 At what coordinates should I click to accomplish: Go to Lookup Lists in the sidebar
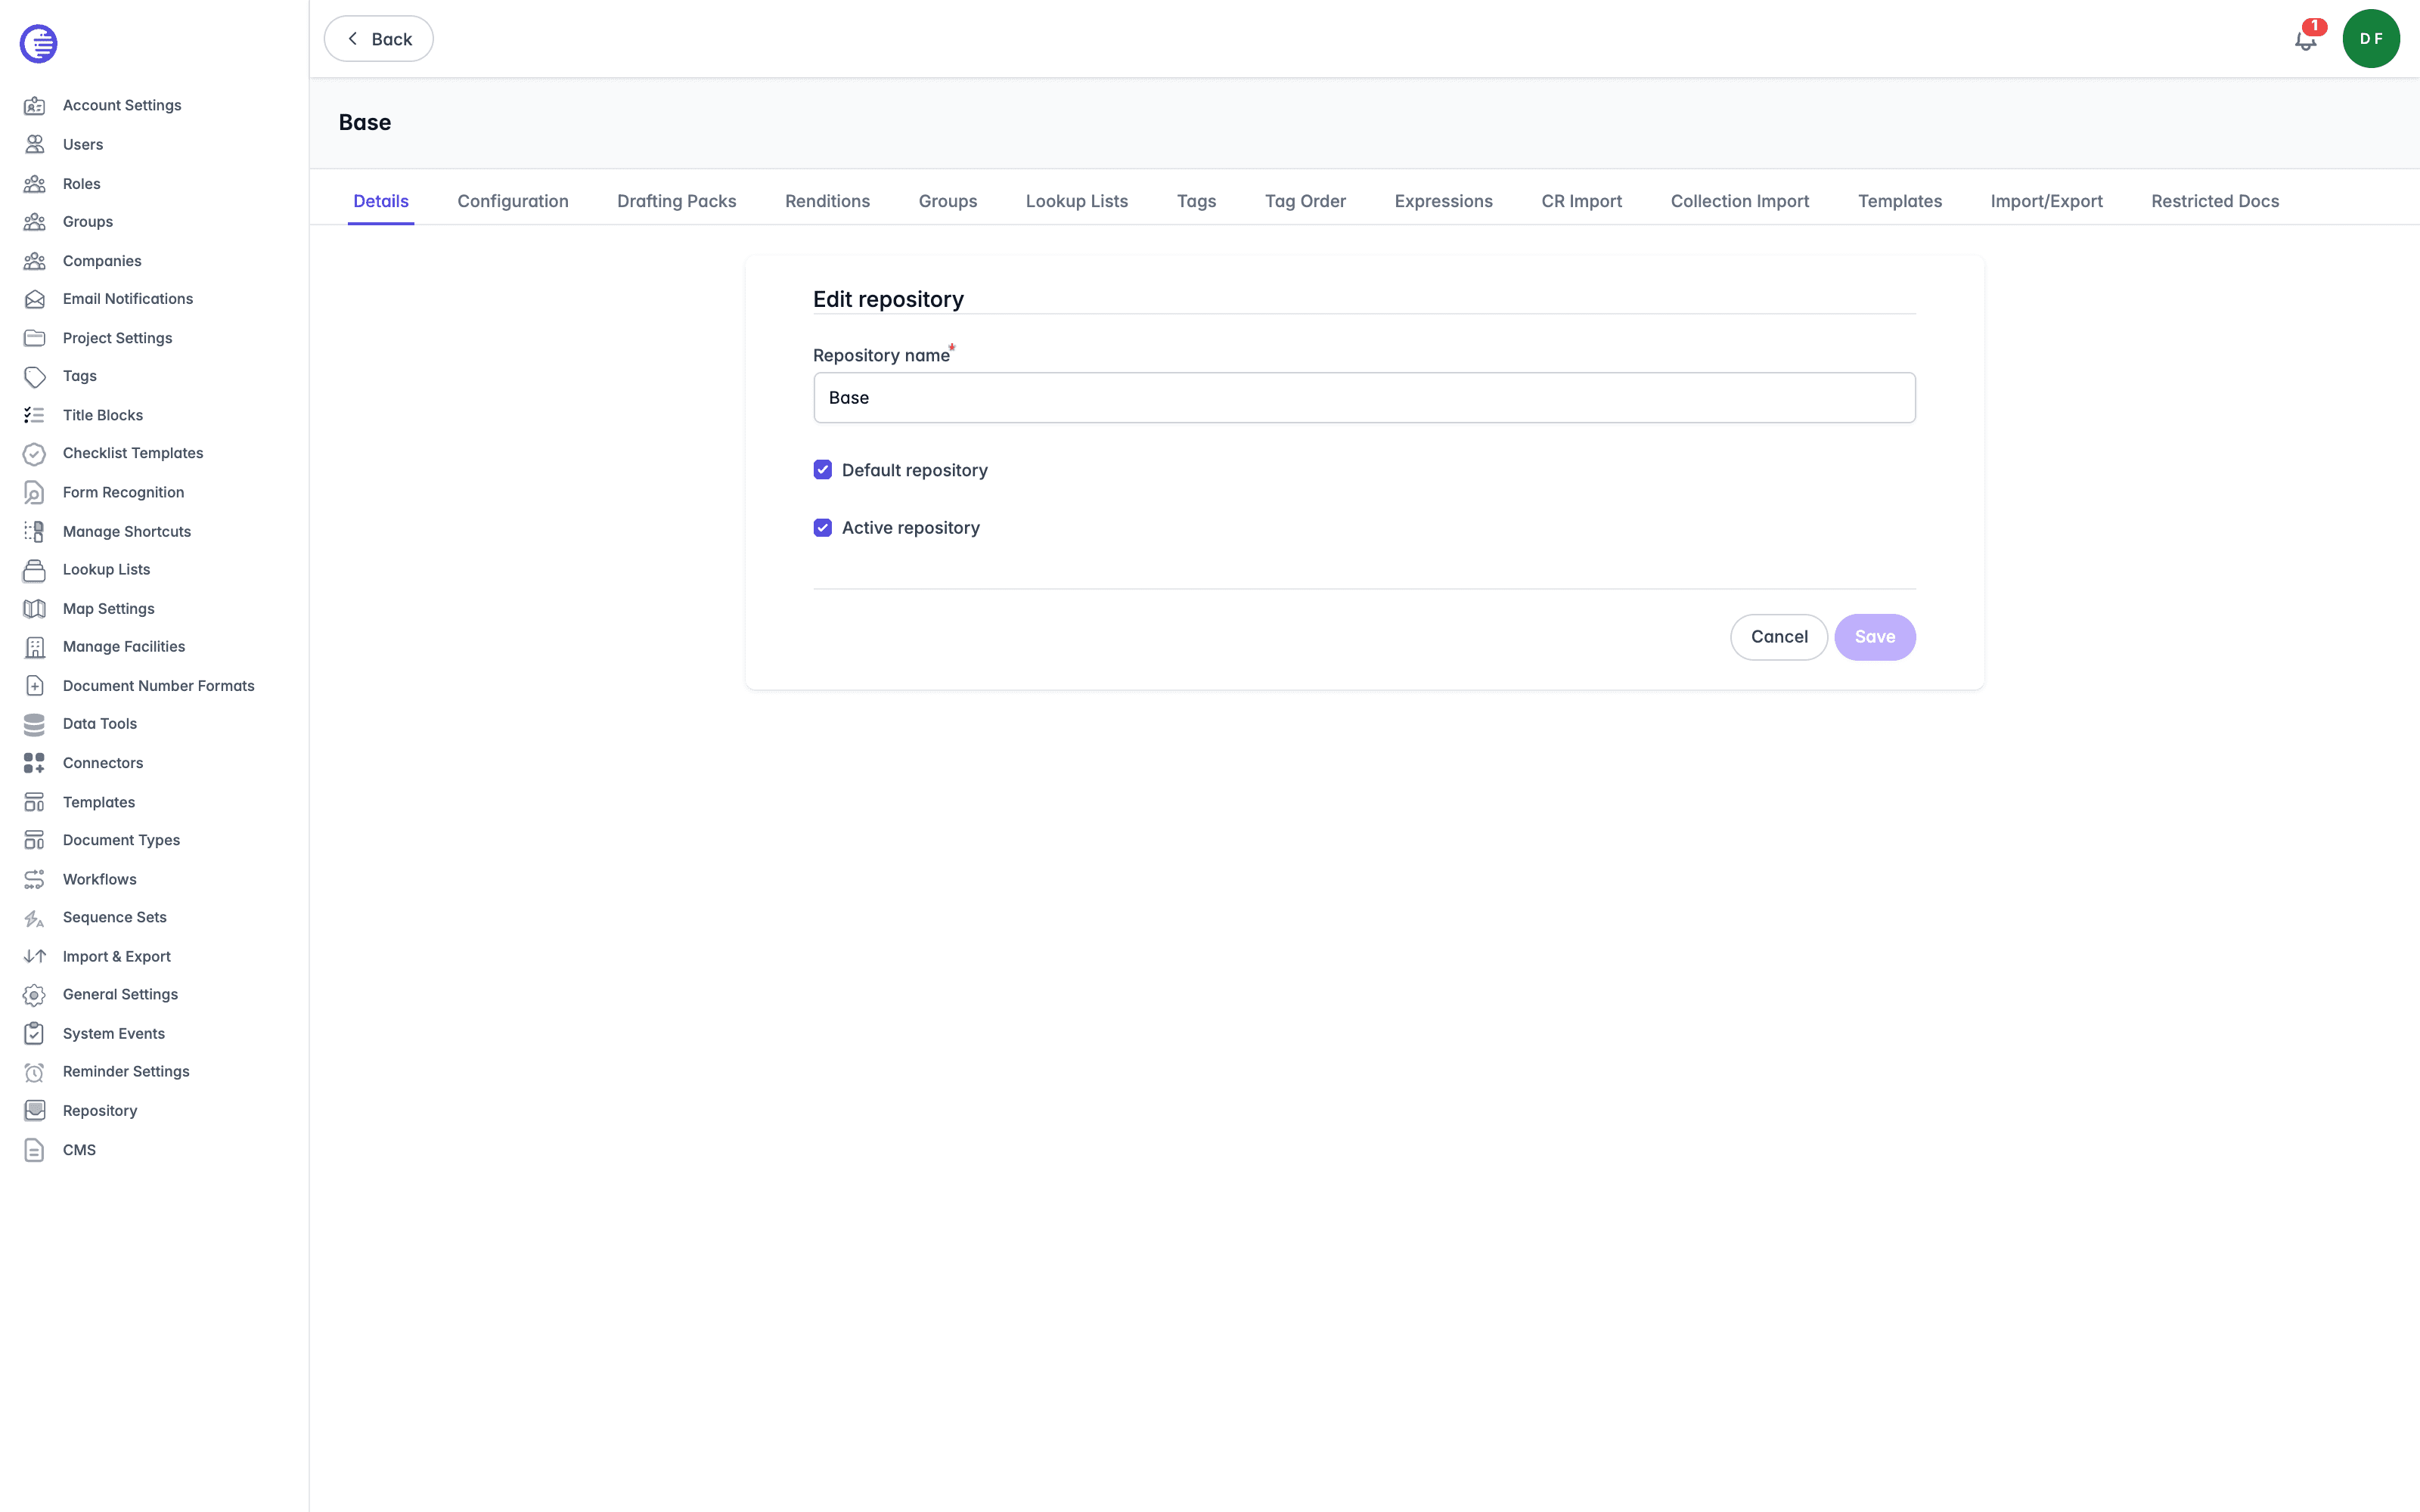[x=106, y=570]
